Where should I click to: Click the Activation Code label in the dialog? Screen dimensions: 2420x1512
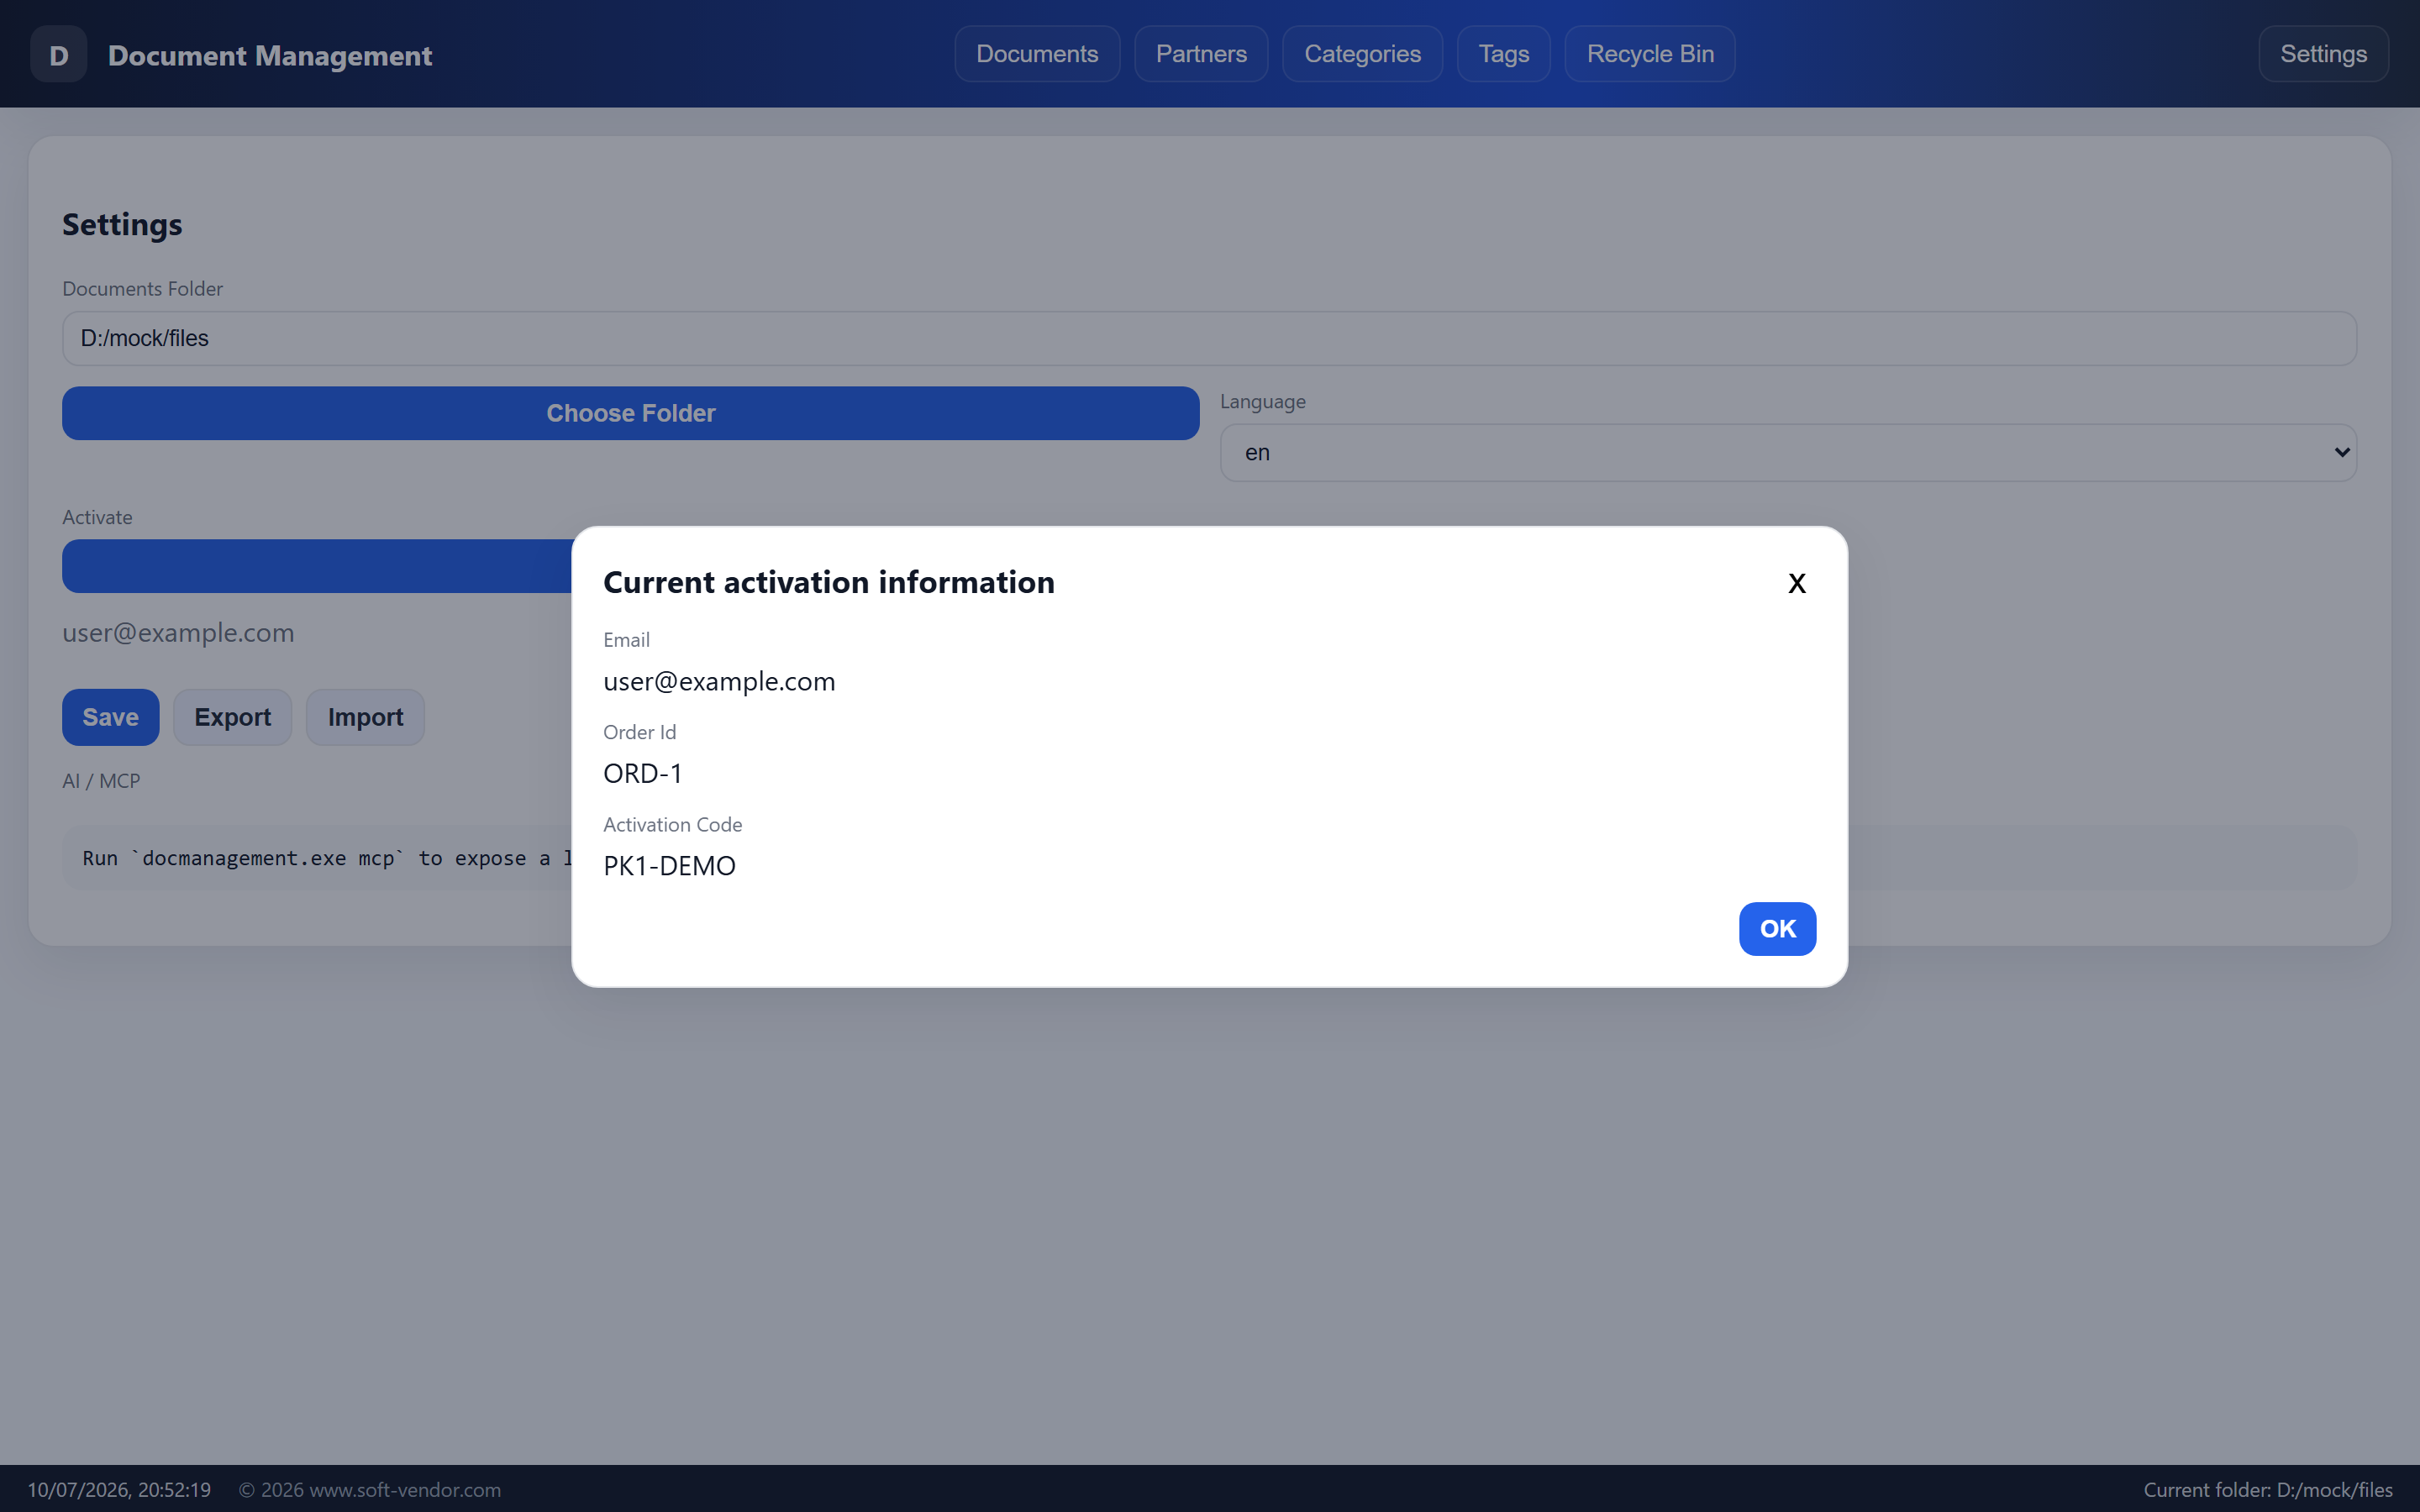[672, 825]
